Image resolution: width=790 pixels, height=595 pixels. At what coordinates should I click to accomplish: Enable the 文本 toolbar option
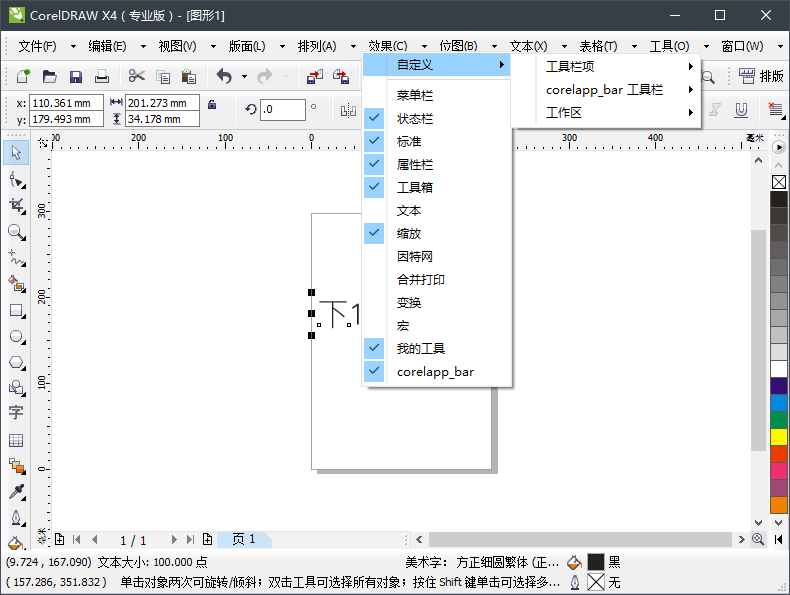click(x=409, y=210)
